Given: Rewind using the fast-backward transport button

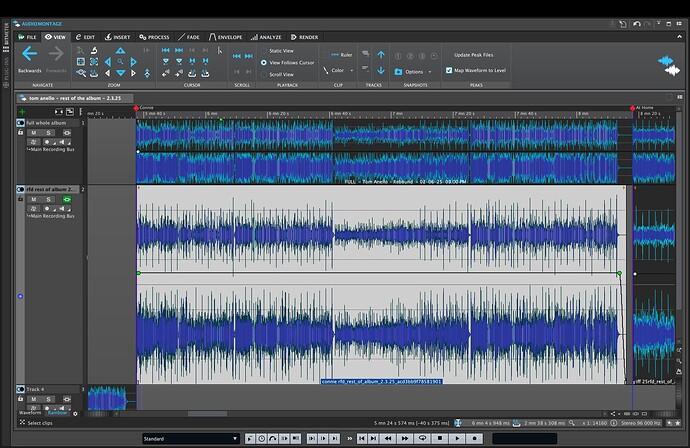Looking at the screenshot, I should pyautogui.click(x=388, y=438).
